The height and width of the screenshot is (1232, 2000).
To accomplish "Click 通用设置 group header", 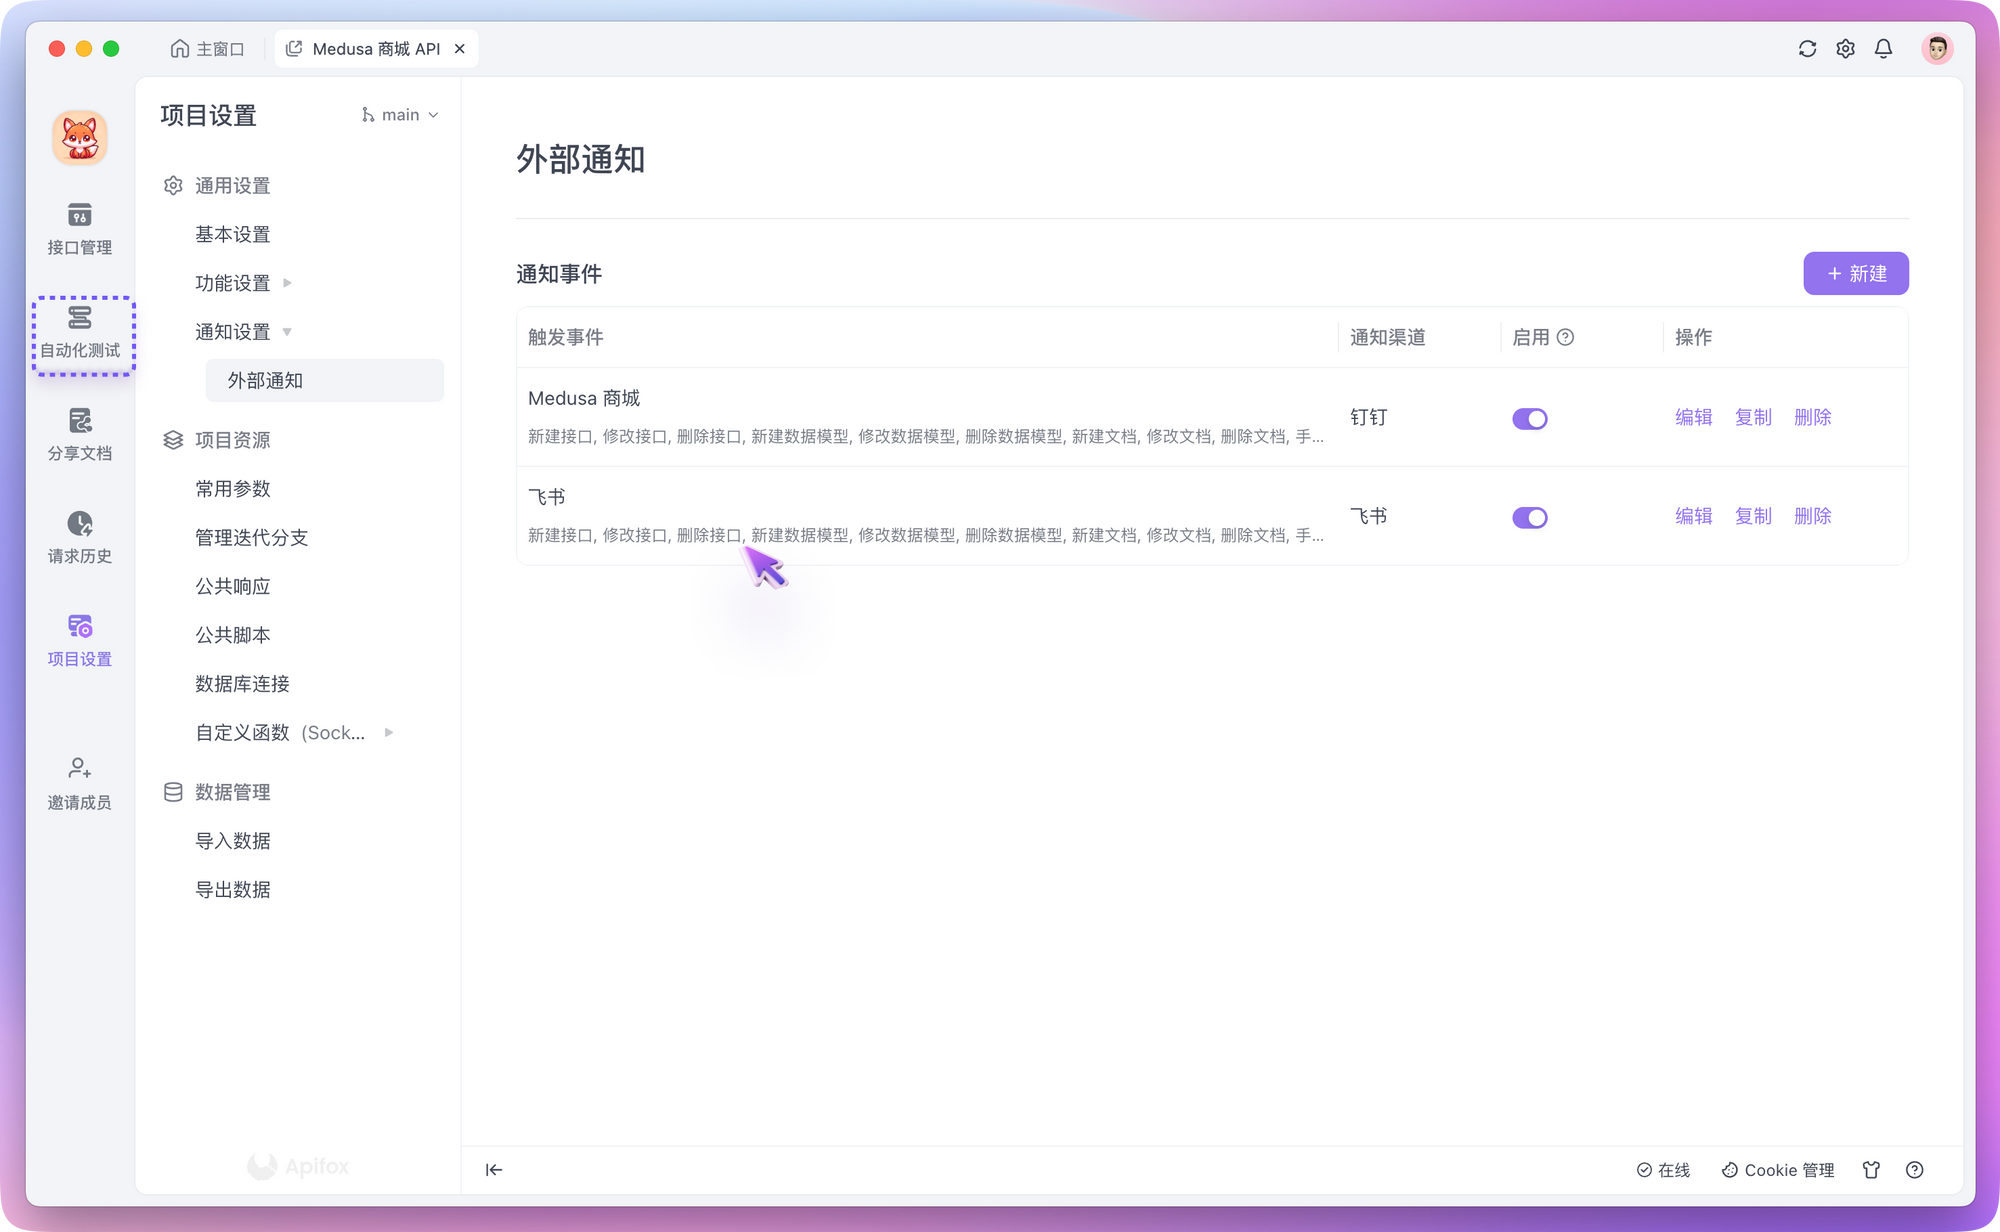I will (x=217, y=186).
